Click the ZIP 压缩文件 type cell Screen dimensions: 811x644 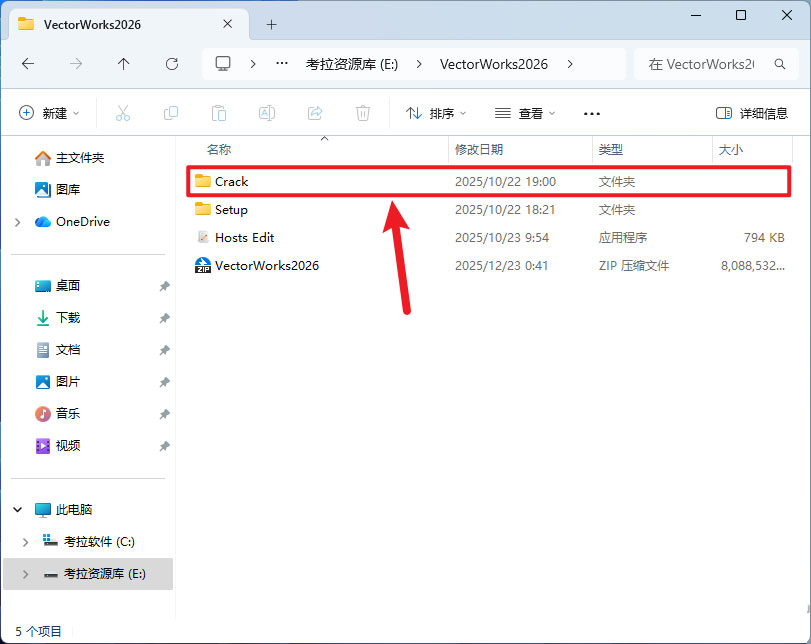[x=634, y=265]
